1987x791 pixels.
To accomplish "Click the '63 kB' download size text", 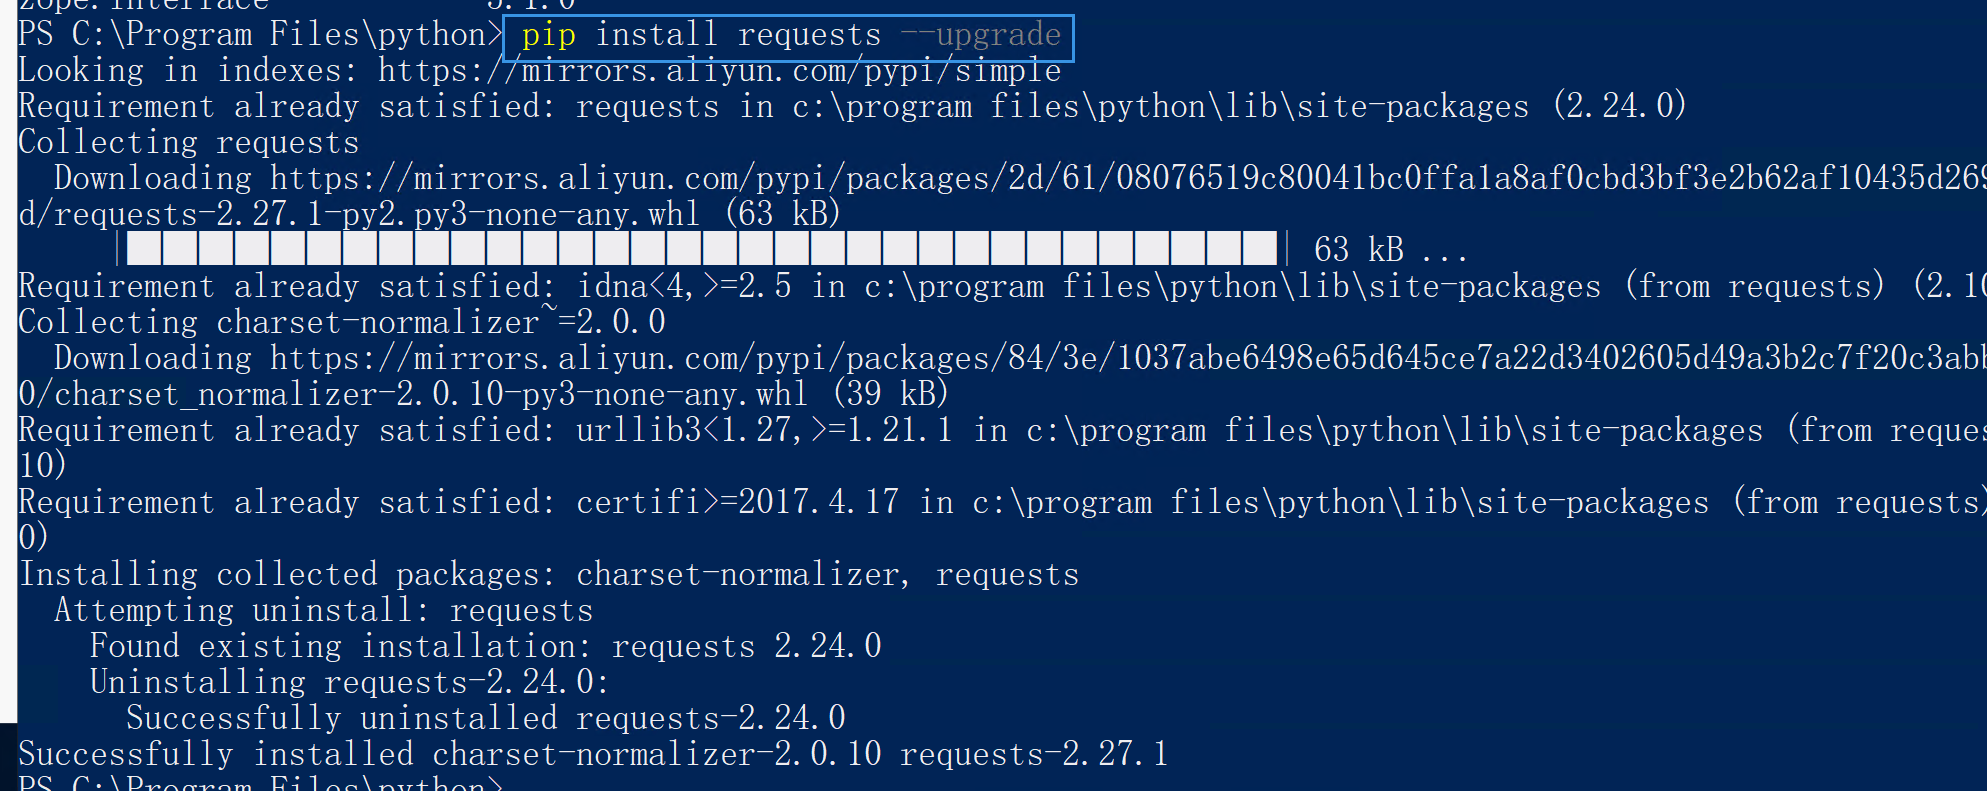I will click(1359, 249).
